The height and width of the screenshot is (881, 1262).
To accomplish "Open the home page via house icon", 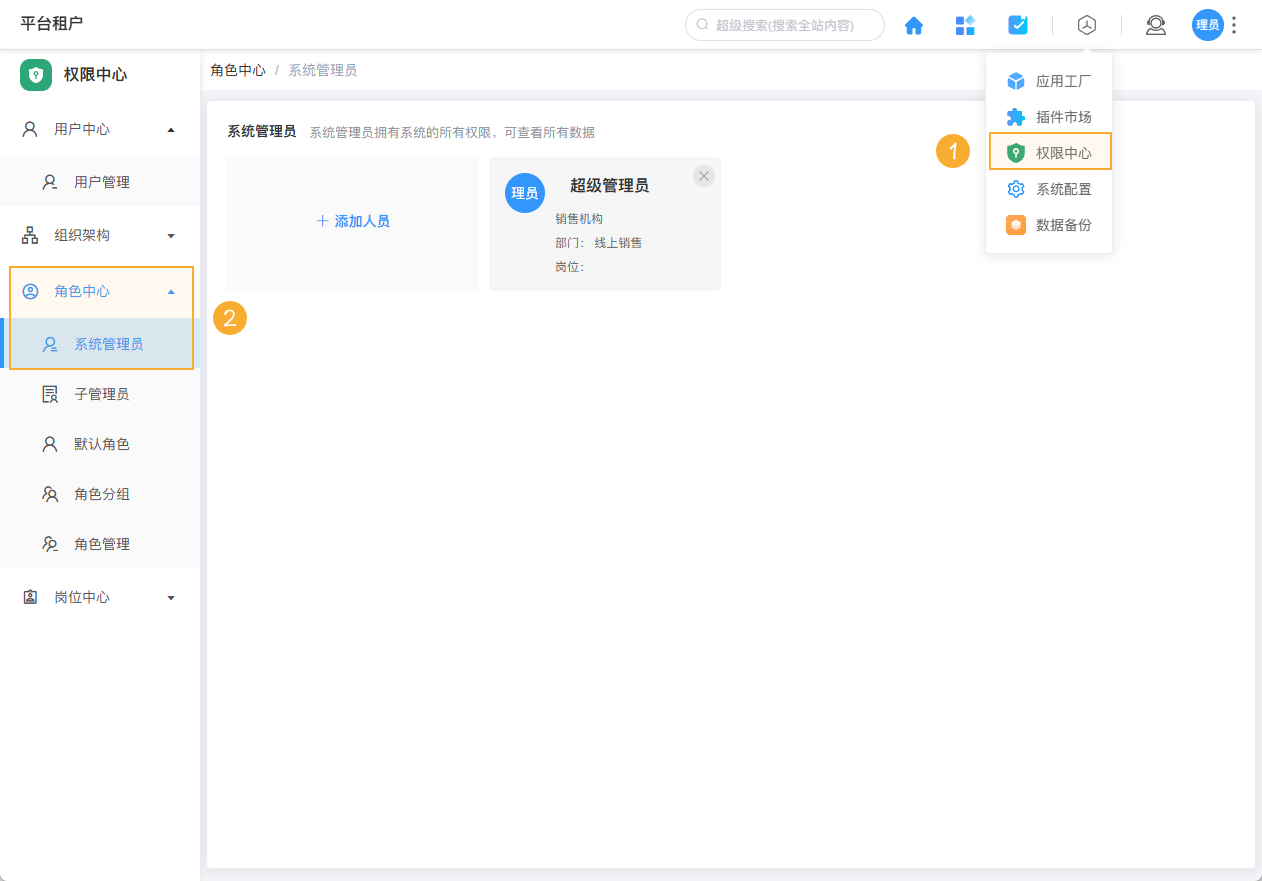I will coord(913,25).
